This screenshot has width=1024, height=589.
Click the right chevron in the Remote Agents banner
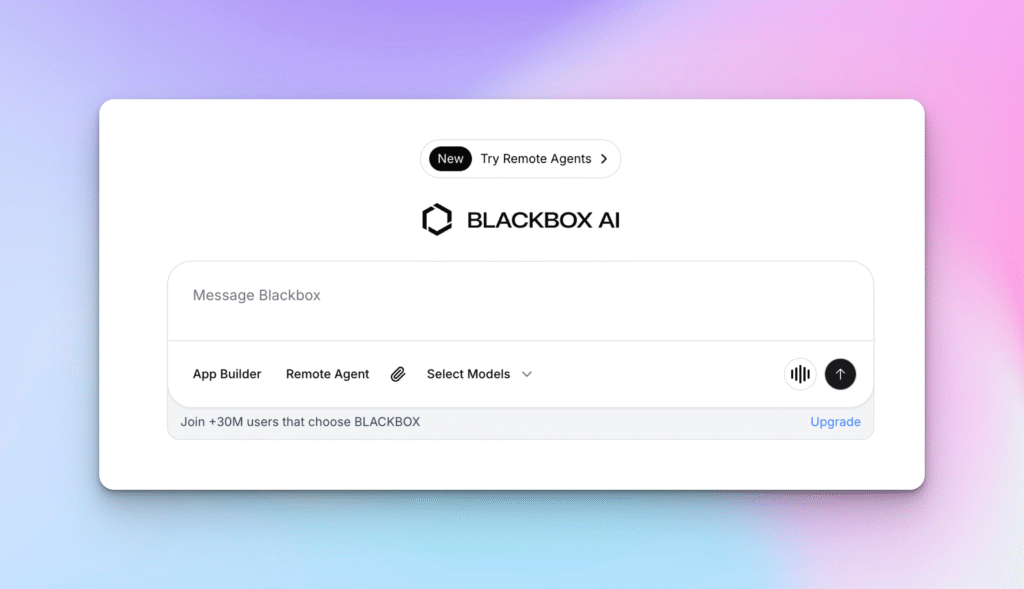(604, 159)
